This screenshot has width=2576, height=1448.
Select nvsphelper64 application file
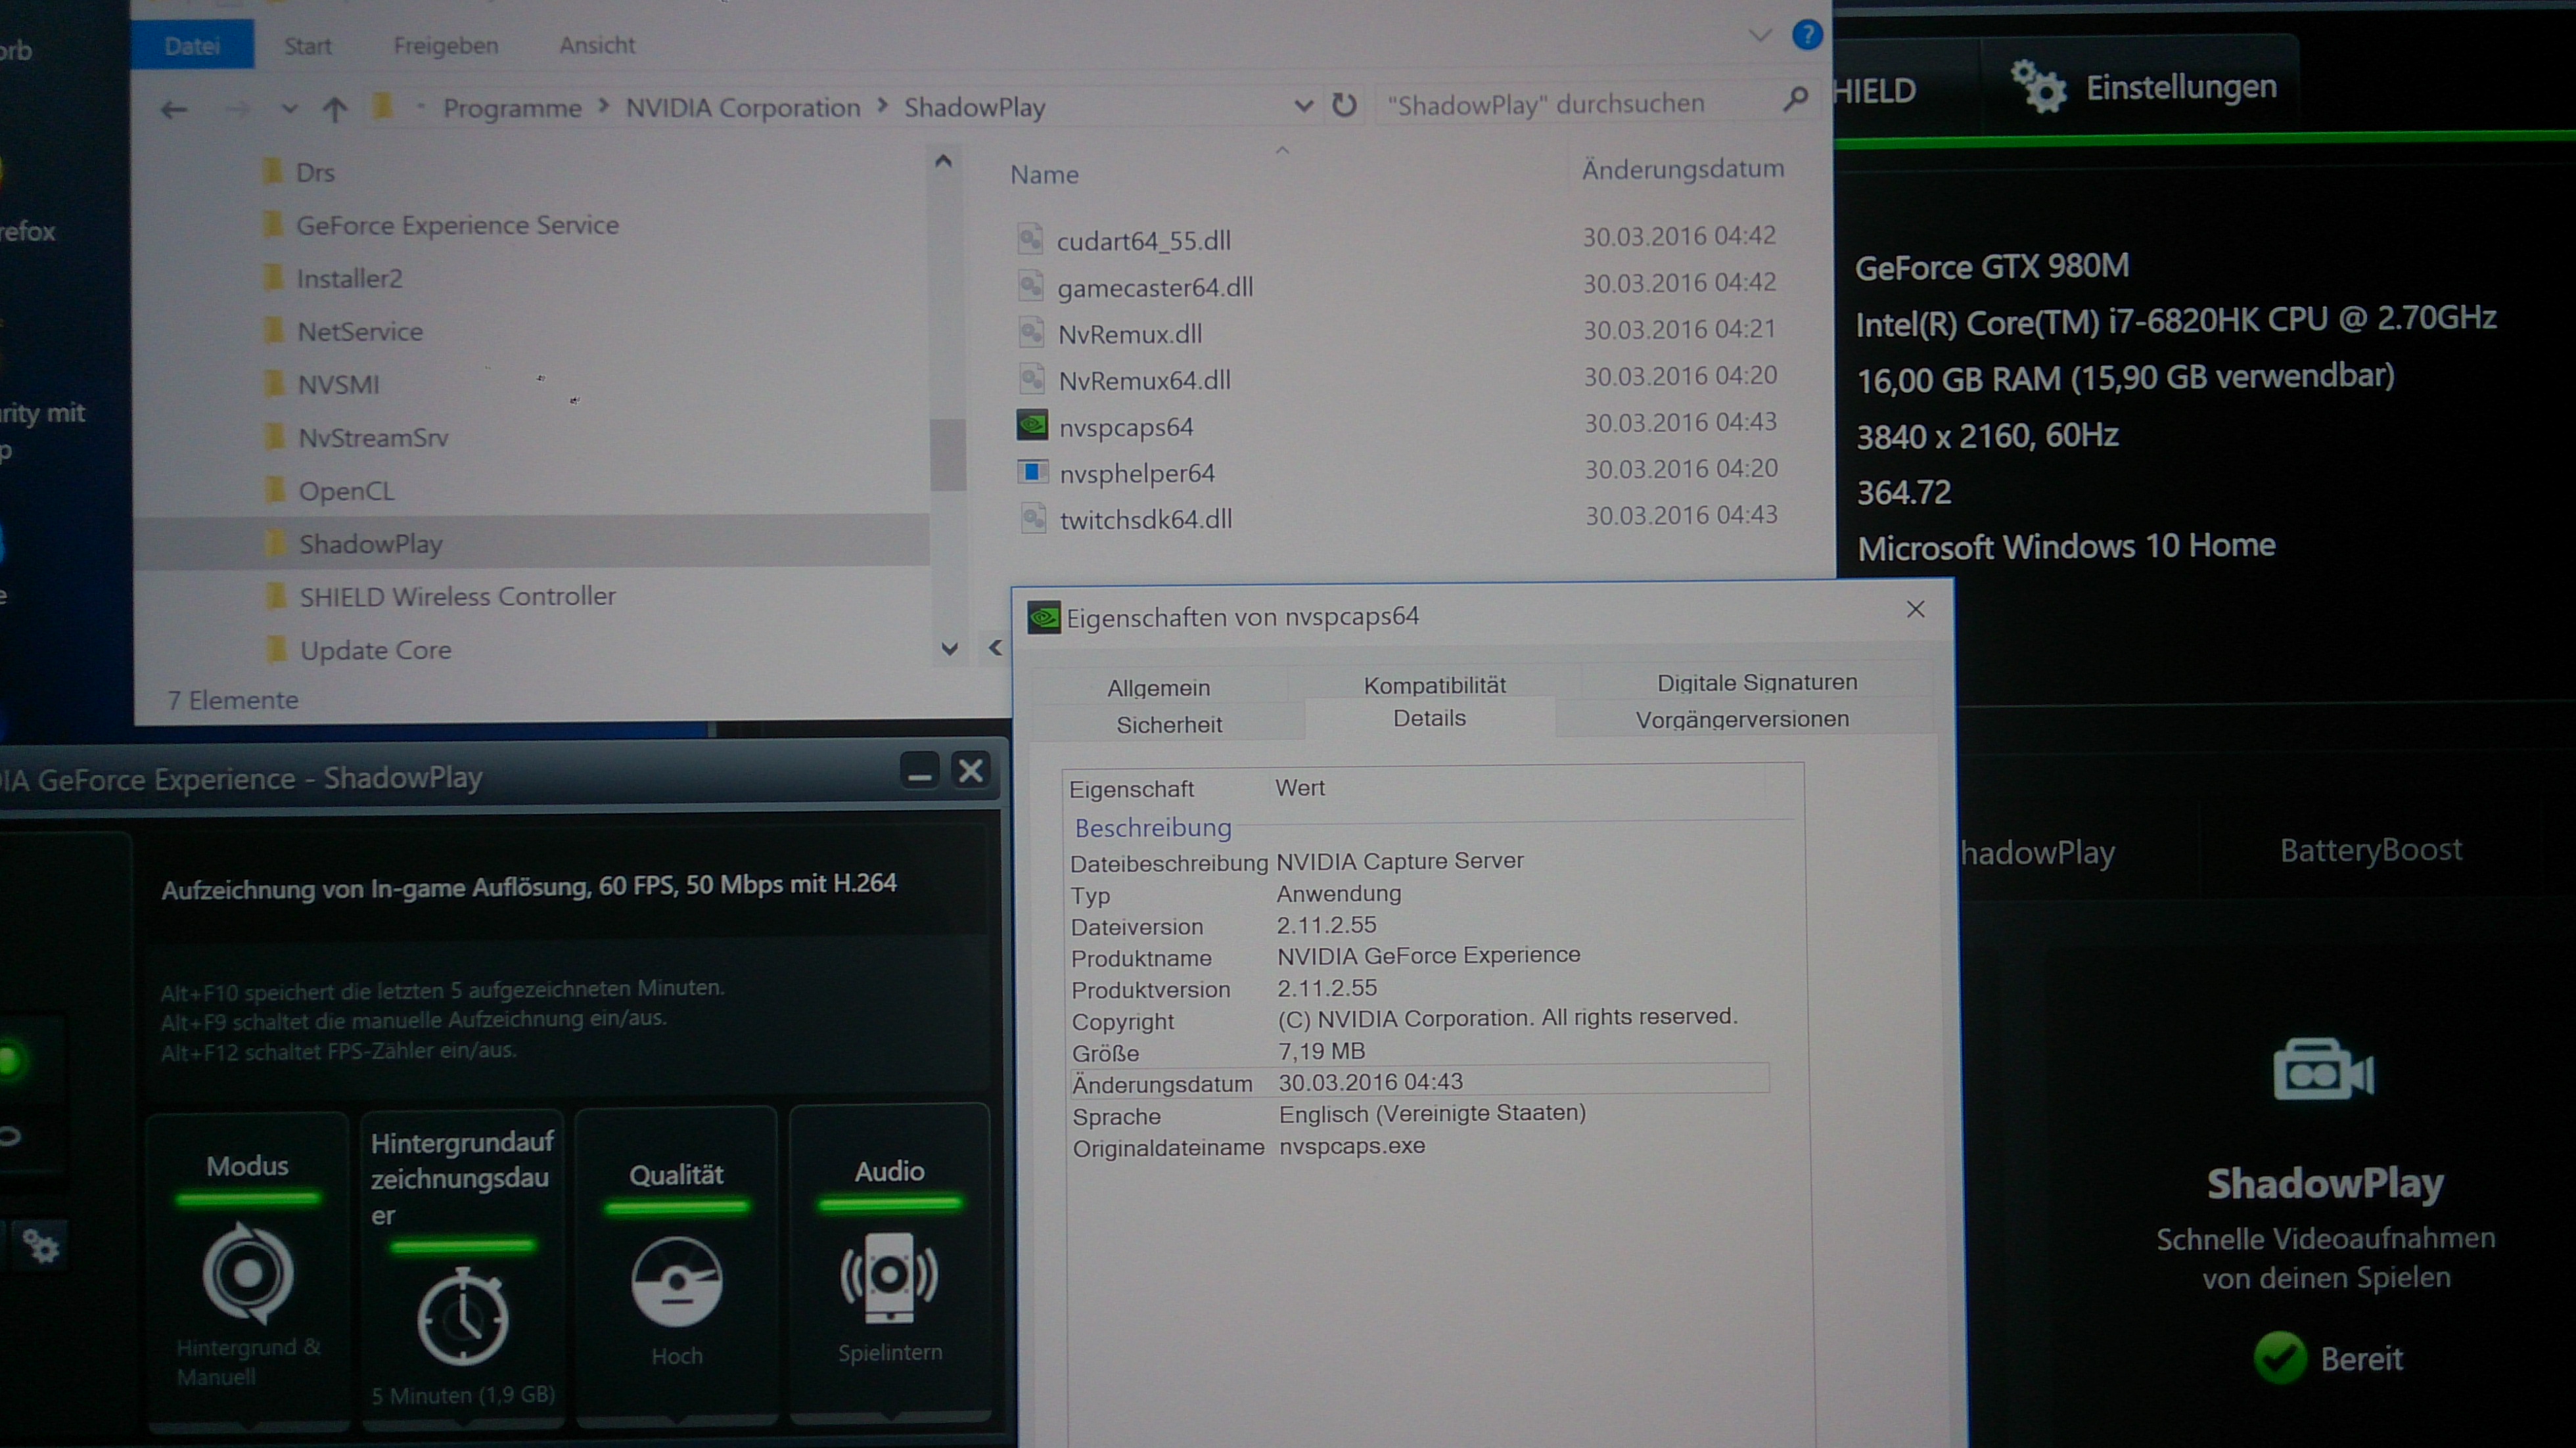1136,473
